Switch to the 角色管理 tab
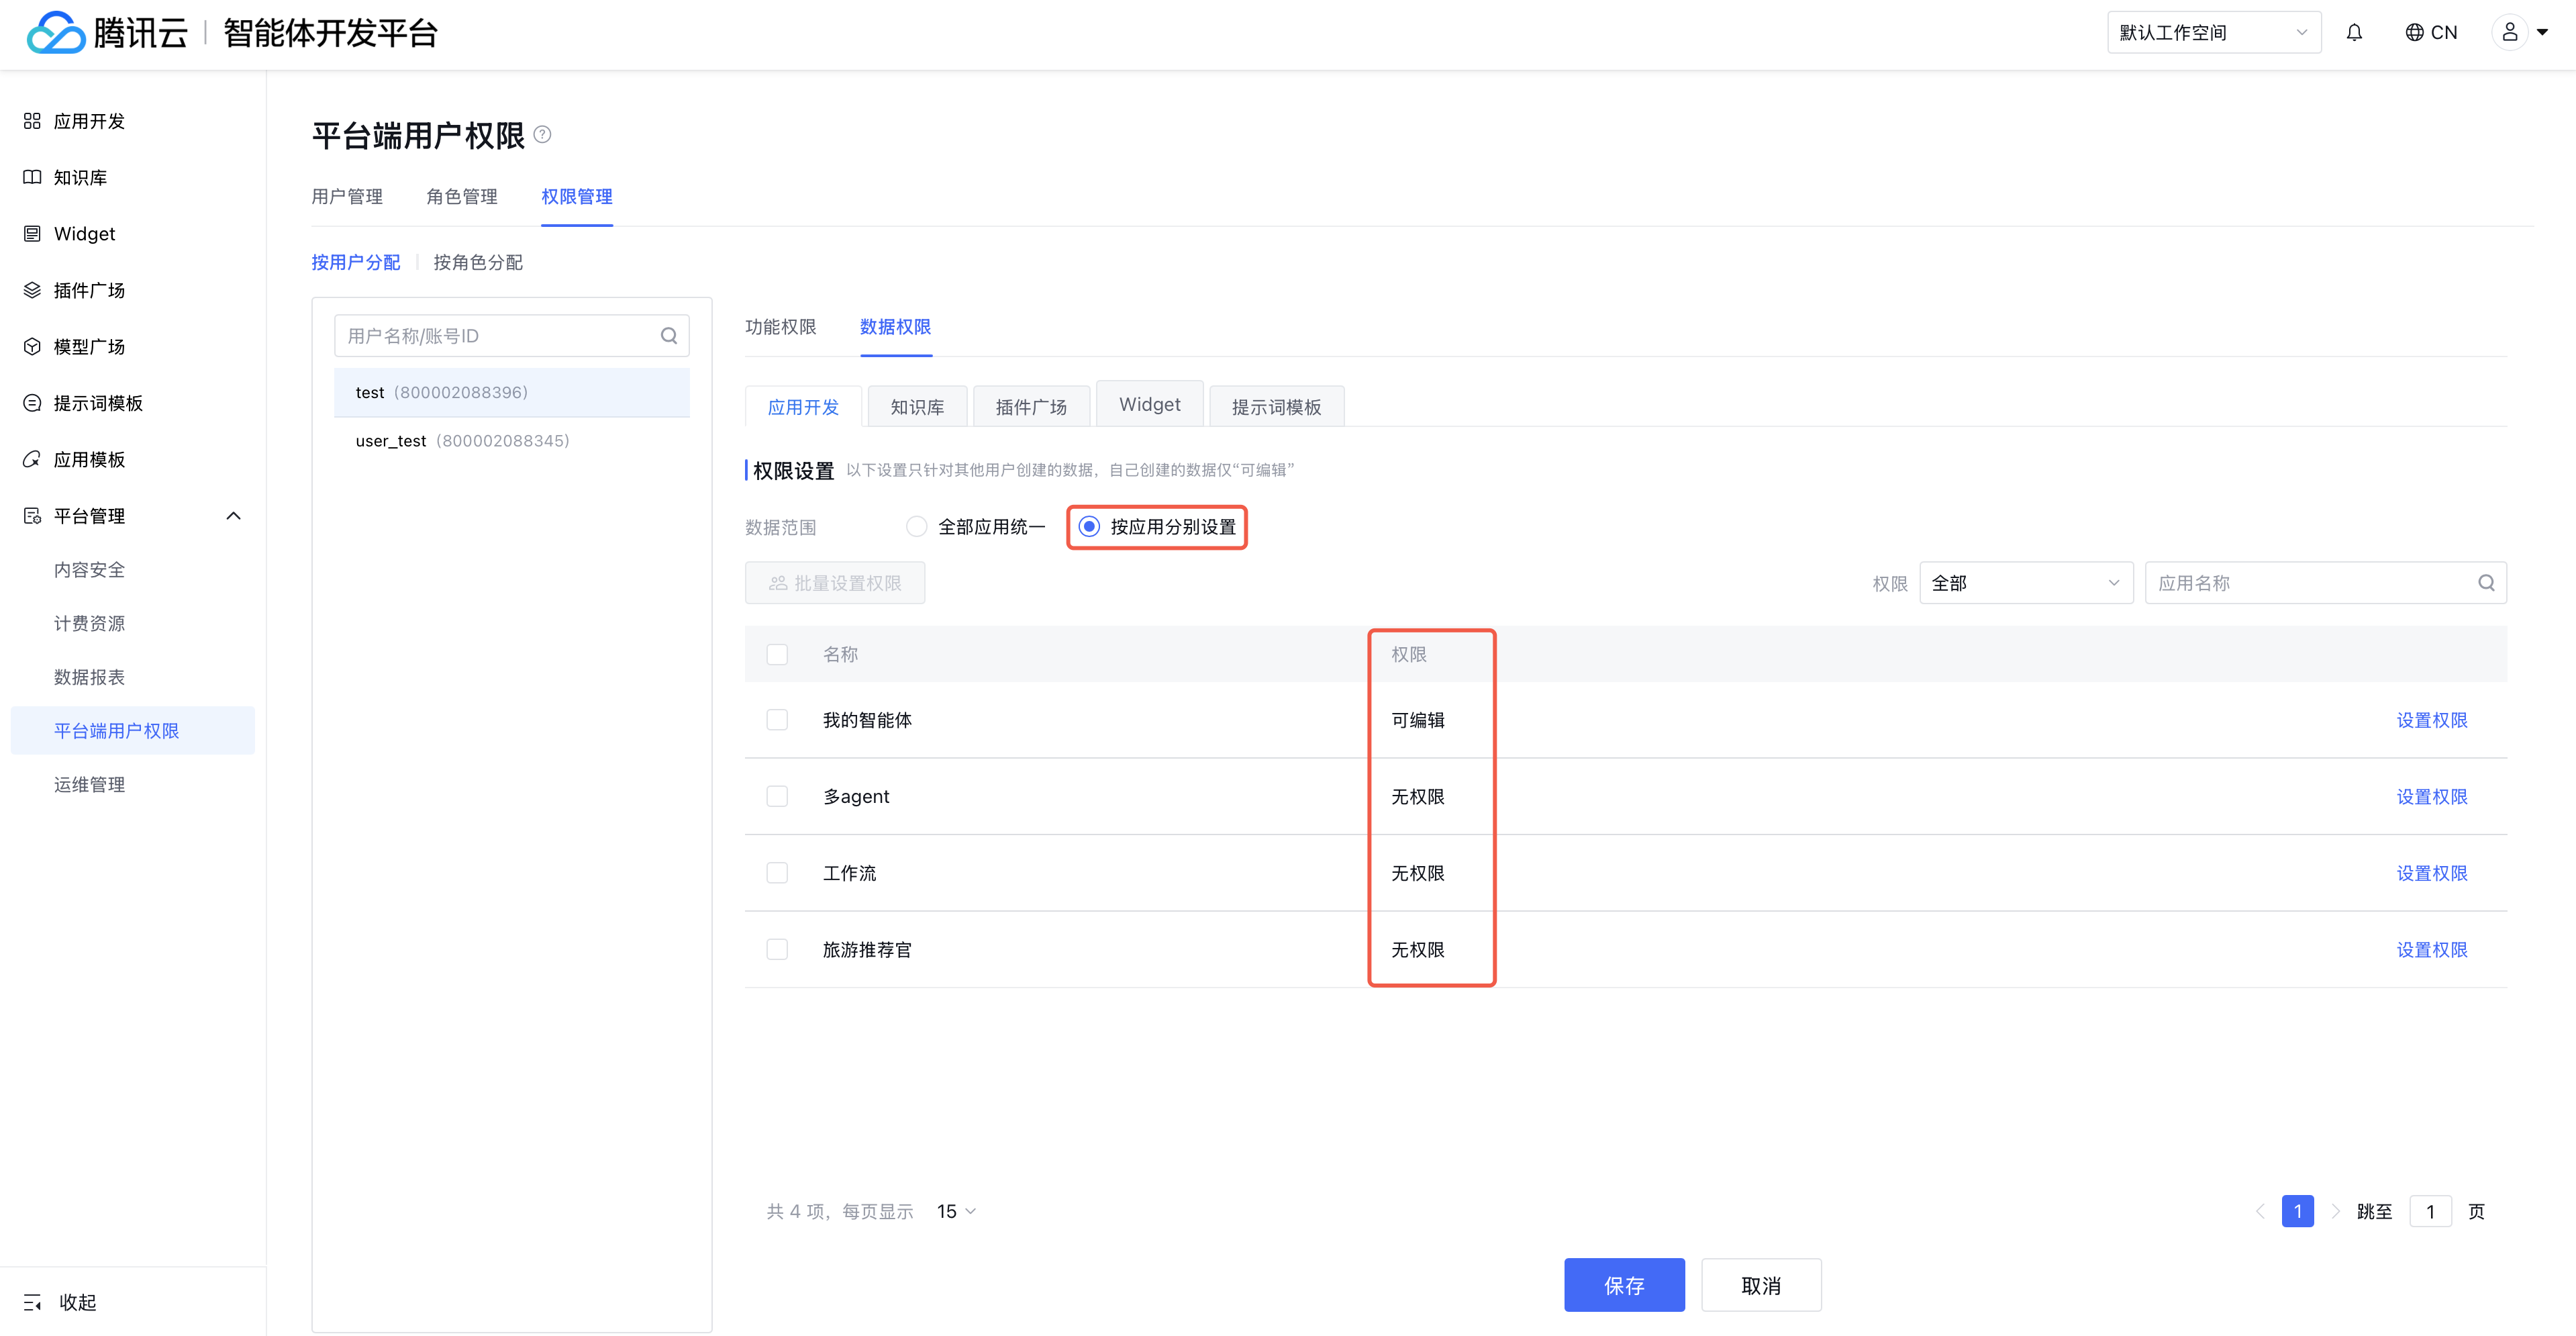The image size is (2576, 1336). point(461,197)
